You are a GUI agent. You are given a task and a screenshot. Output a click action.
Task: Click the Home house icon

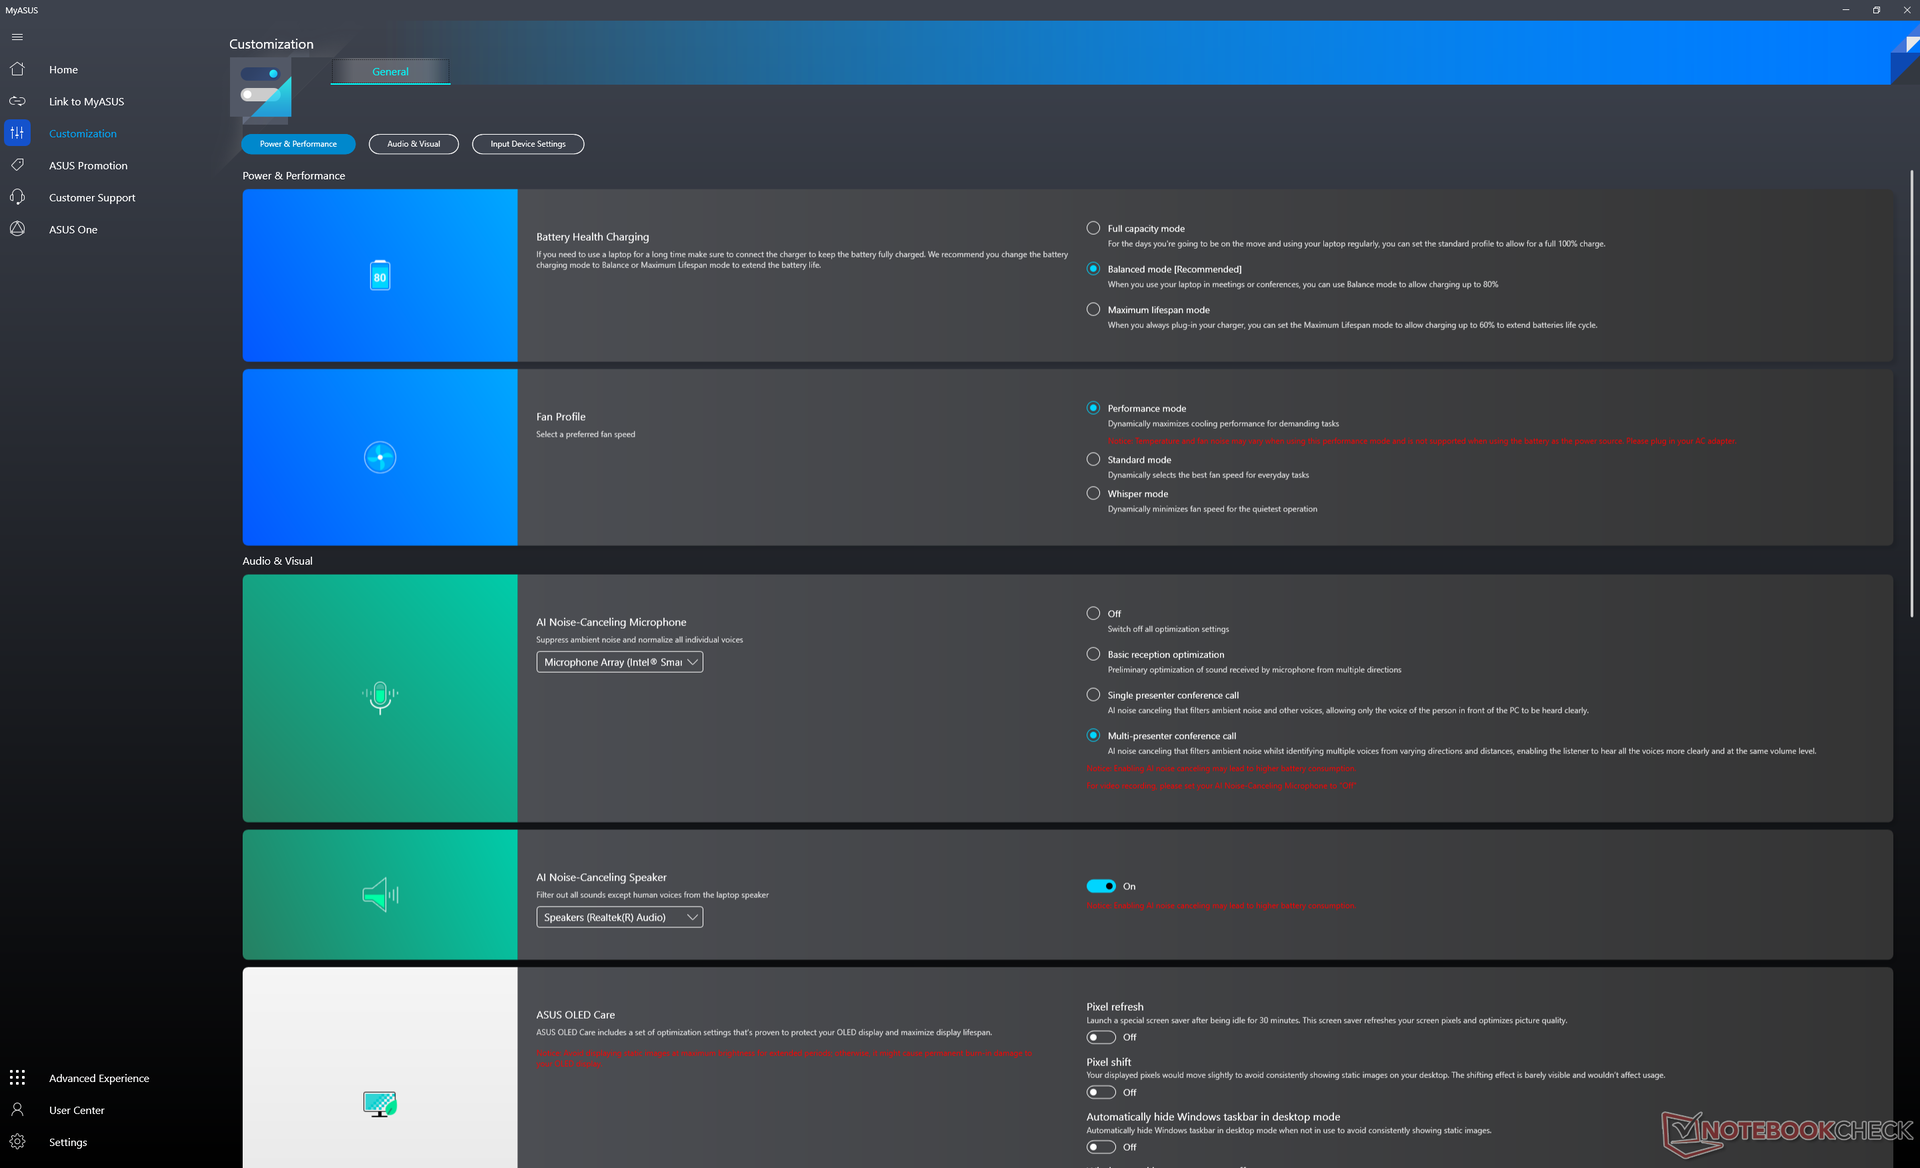(17, 69)
